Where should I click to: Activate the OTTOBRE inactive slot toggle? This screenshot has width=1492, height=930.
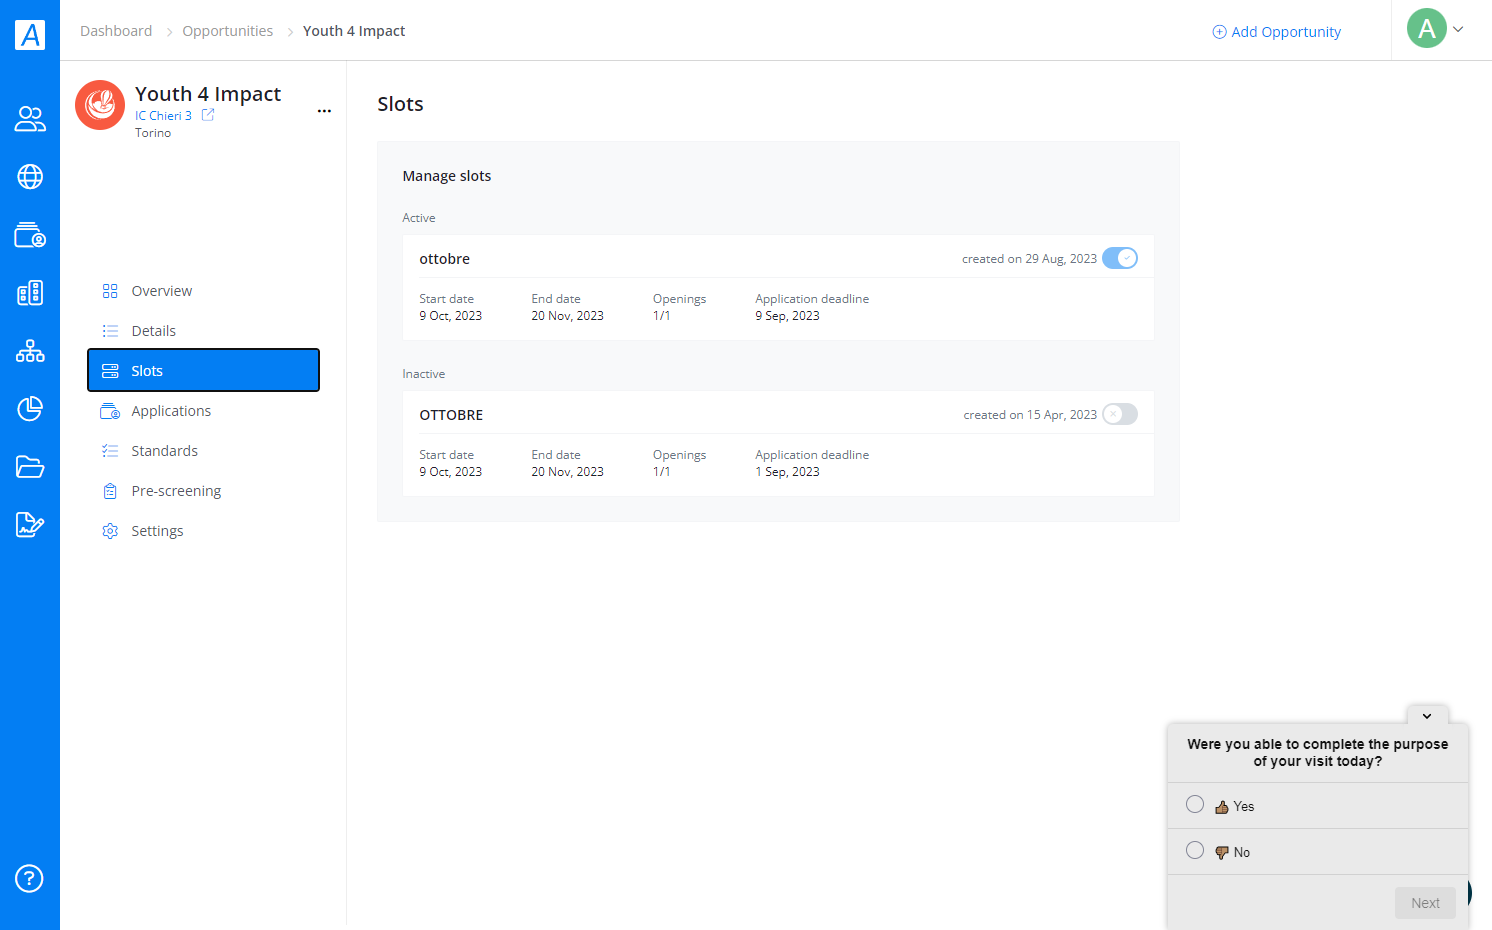coord(1120,414)
